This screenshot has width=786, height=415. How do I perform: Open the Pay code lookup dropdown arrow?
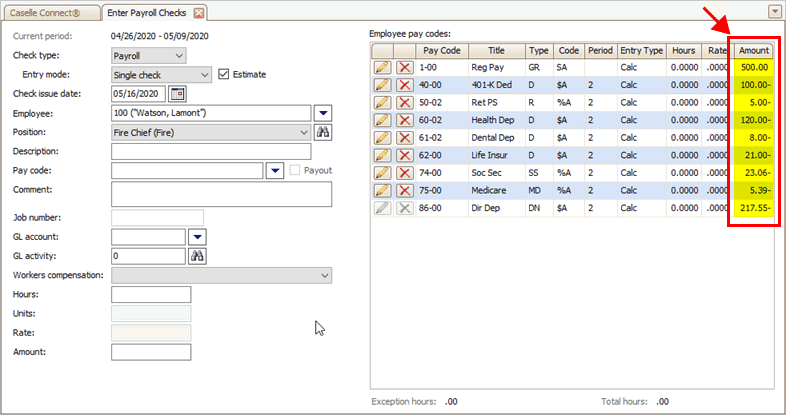(x=275, y=171)
